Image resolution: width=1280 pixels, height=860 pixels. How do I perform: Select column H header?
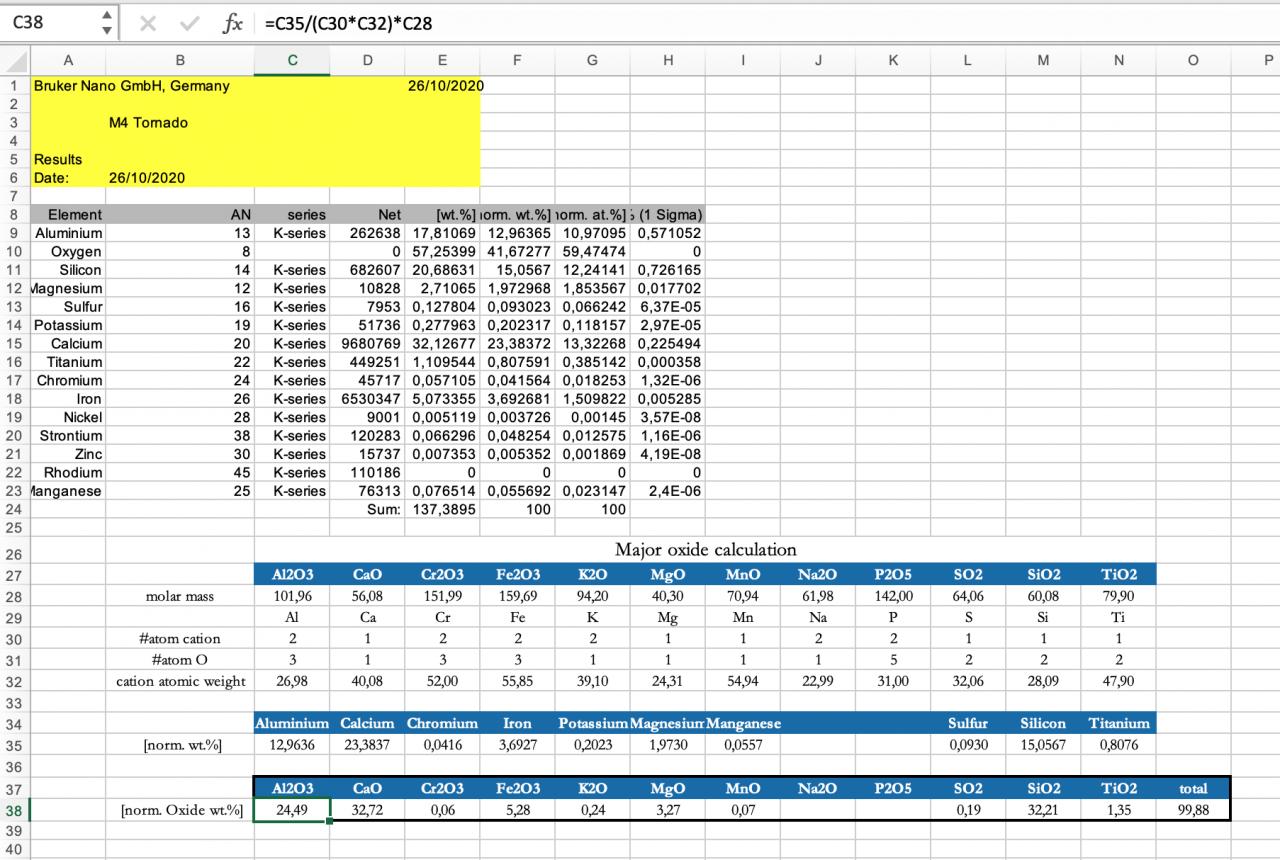668,60
